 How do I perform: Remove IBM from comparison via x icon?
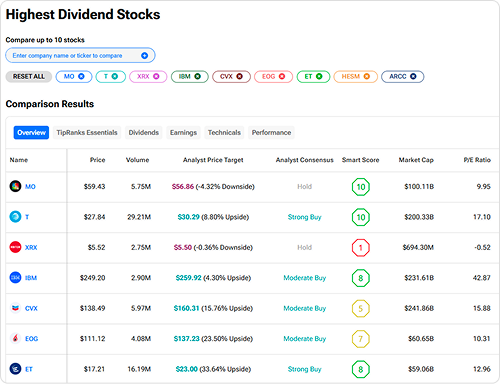[197, 76]
